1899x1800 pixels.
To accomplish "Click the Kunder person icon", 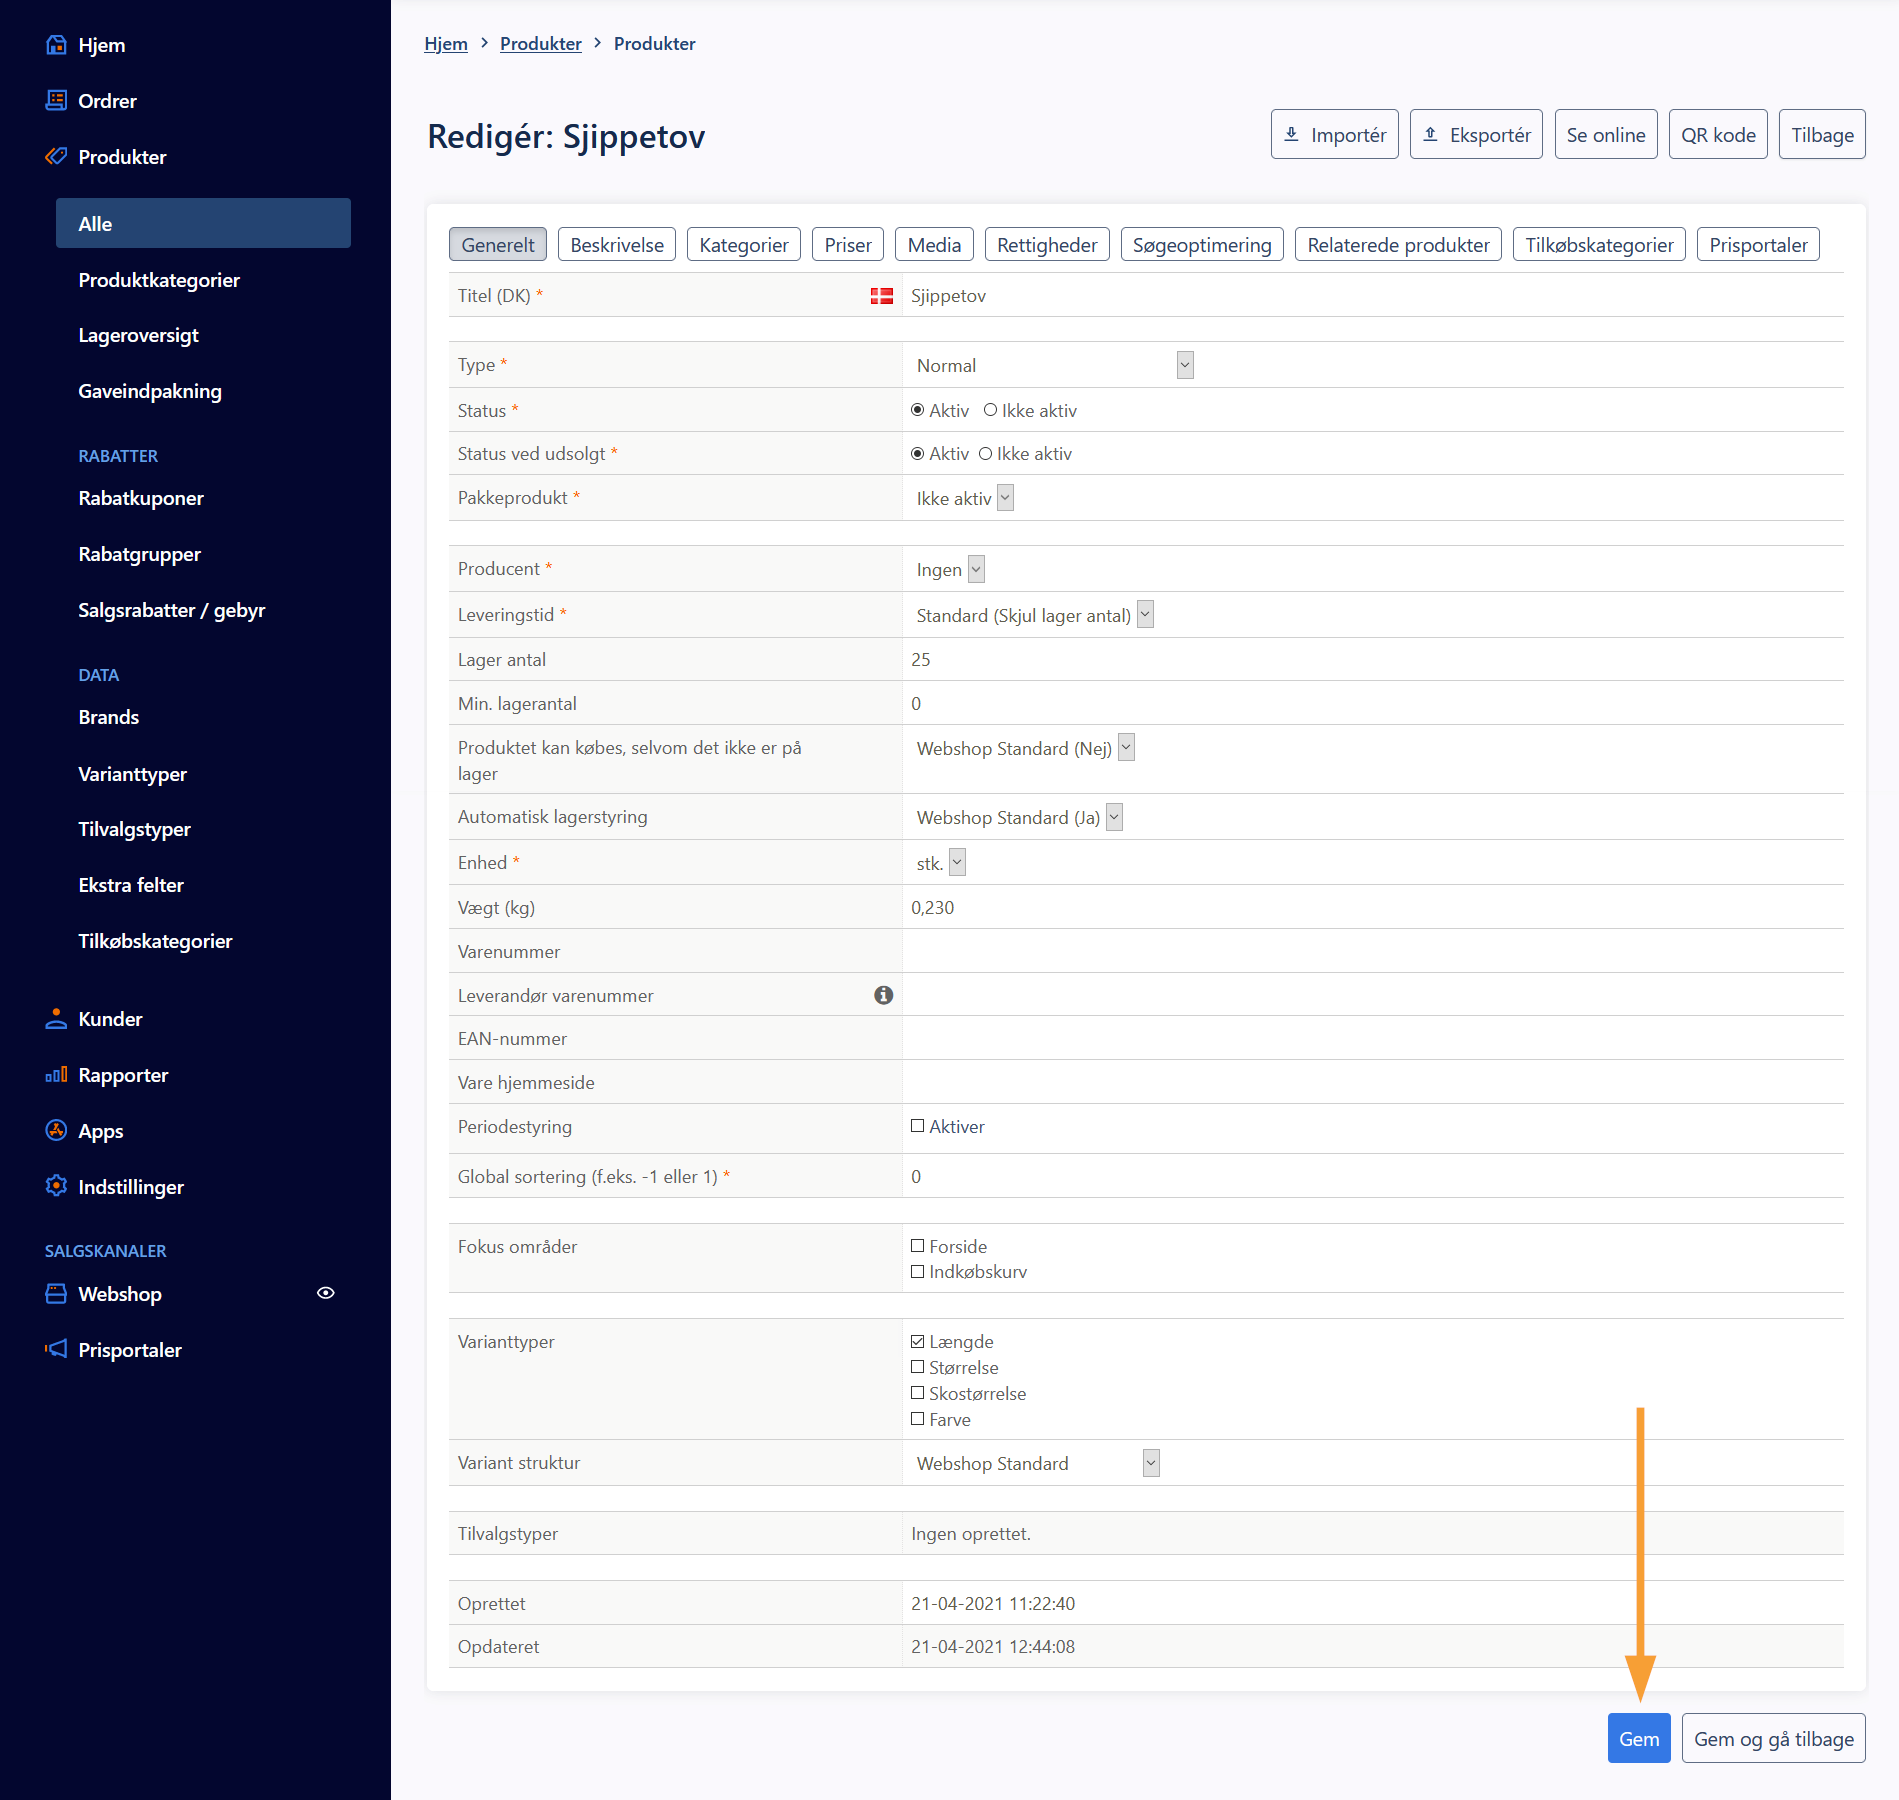I will pos(56,1019).
